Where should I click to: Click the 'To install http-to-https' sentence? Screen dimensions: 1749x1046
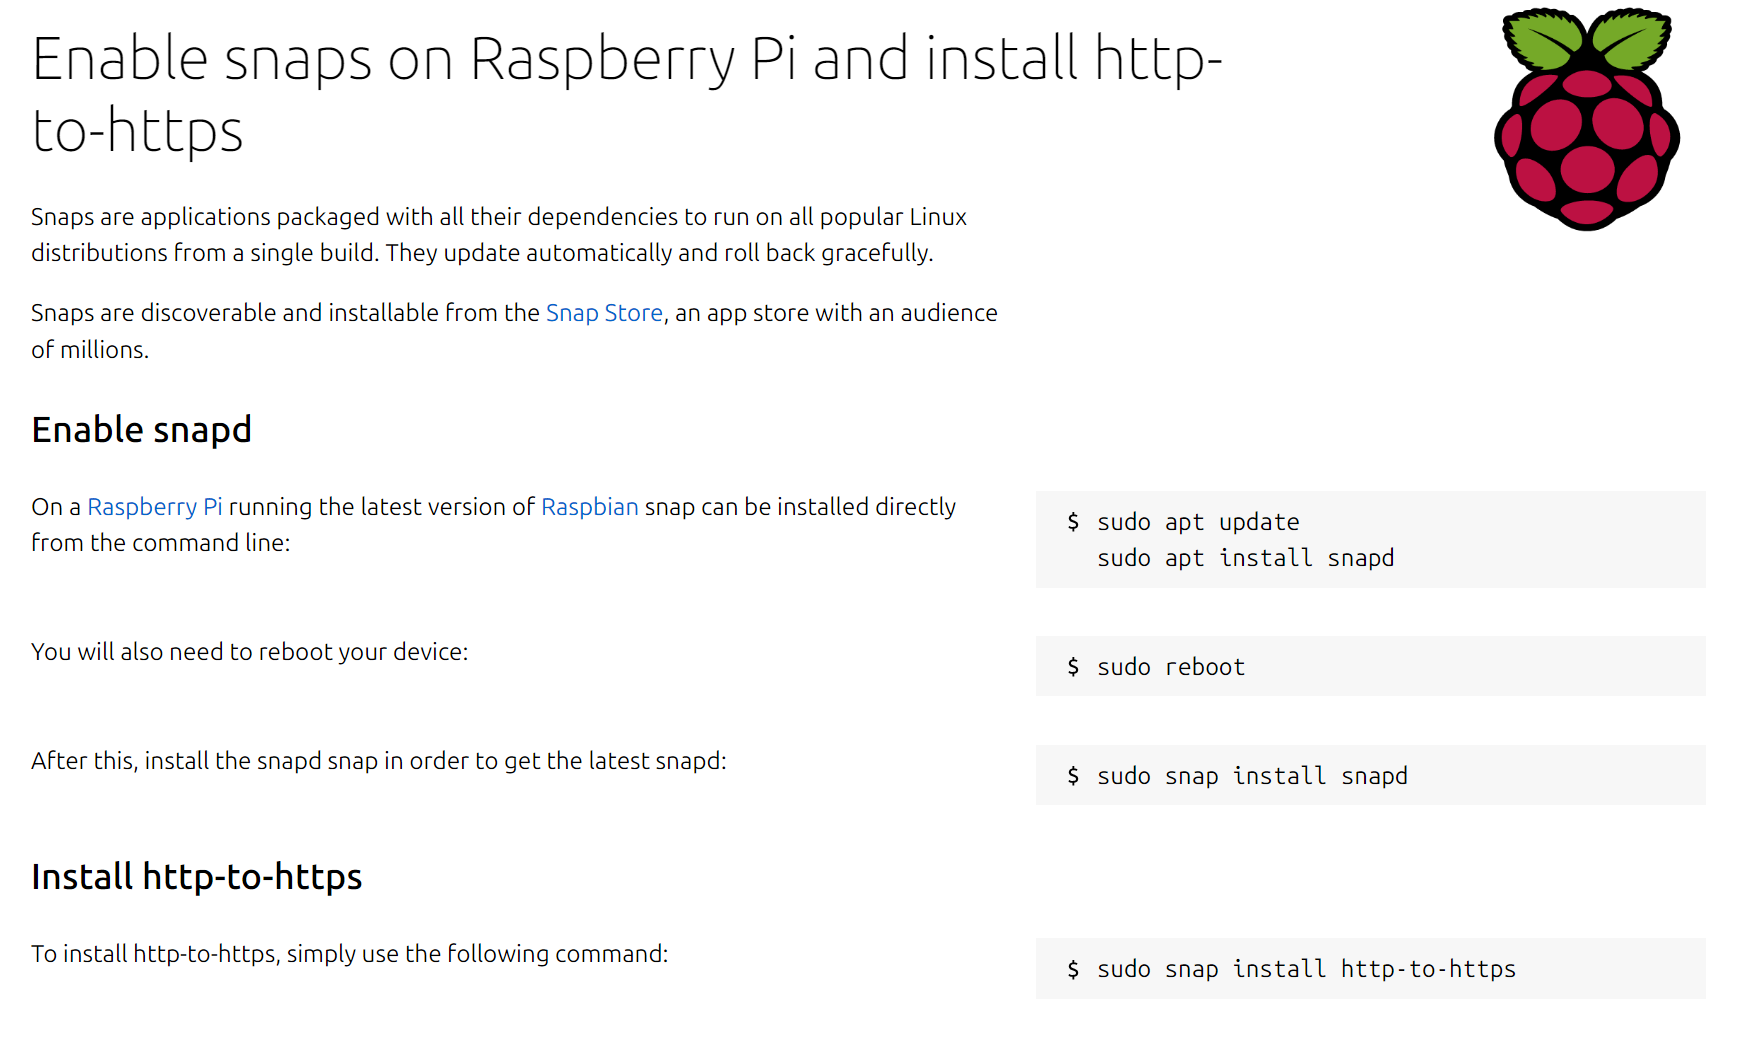click(x=349, y=954)
